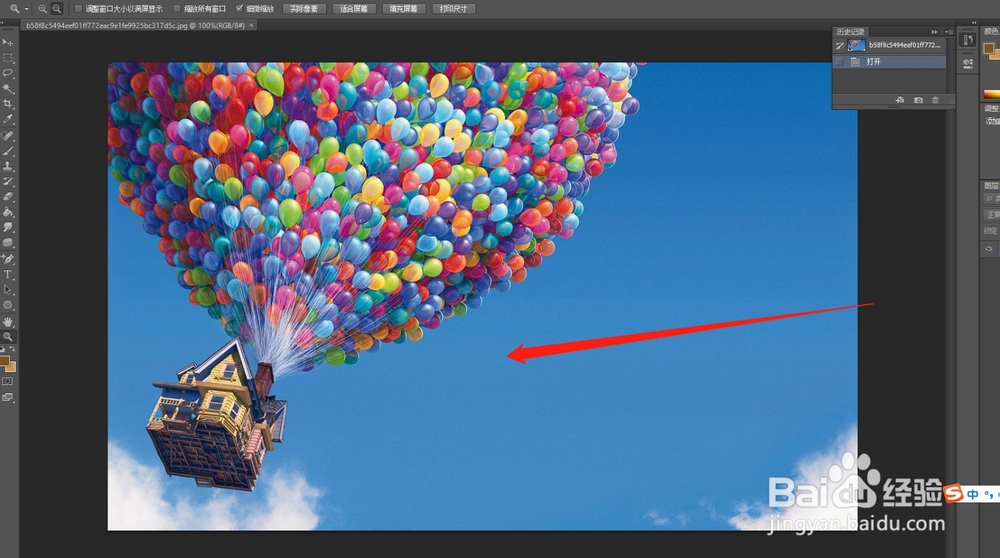Enable zoom all windows checkbox
Viewport: 1000px width, 558px height.
[x=177, y=9]
